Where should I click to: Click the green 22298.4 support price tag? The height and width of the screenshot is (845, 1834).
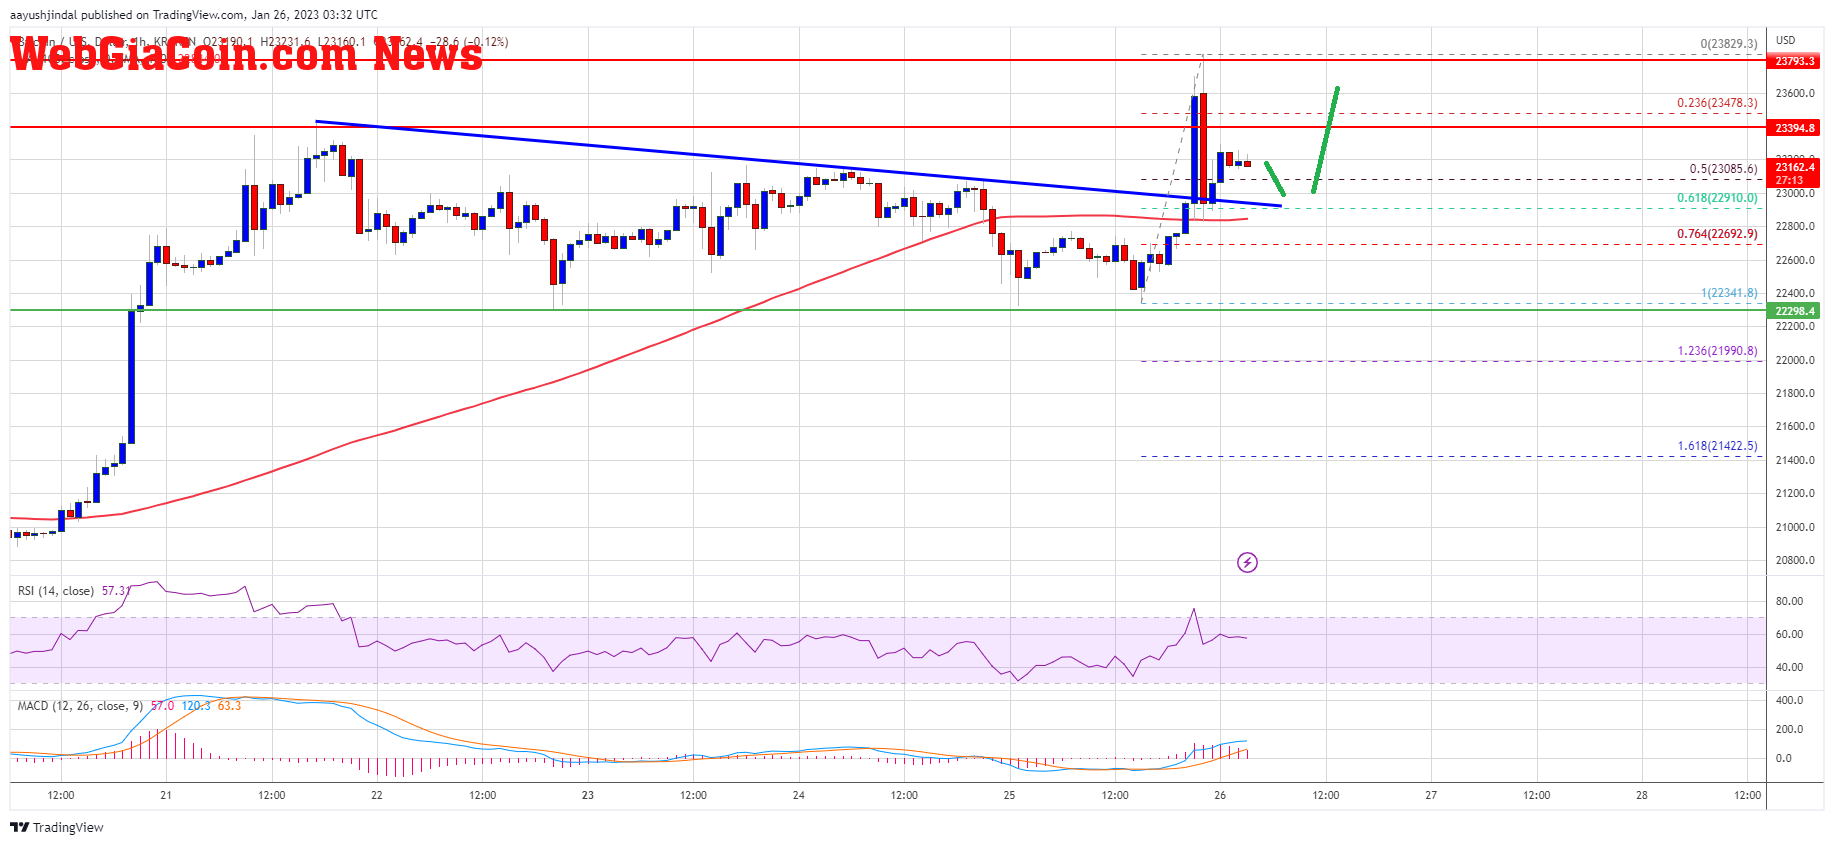pos(1794,311)
